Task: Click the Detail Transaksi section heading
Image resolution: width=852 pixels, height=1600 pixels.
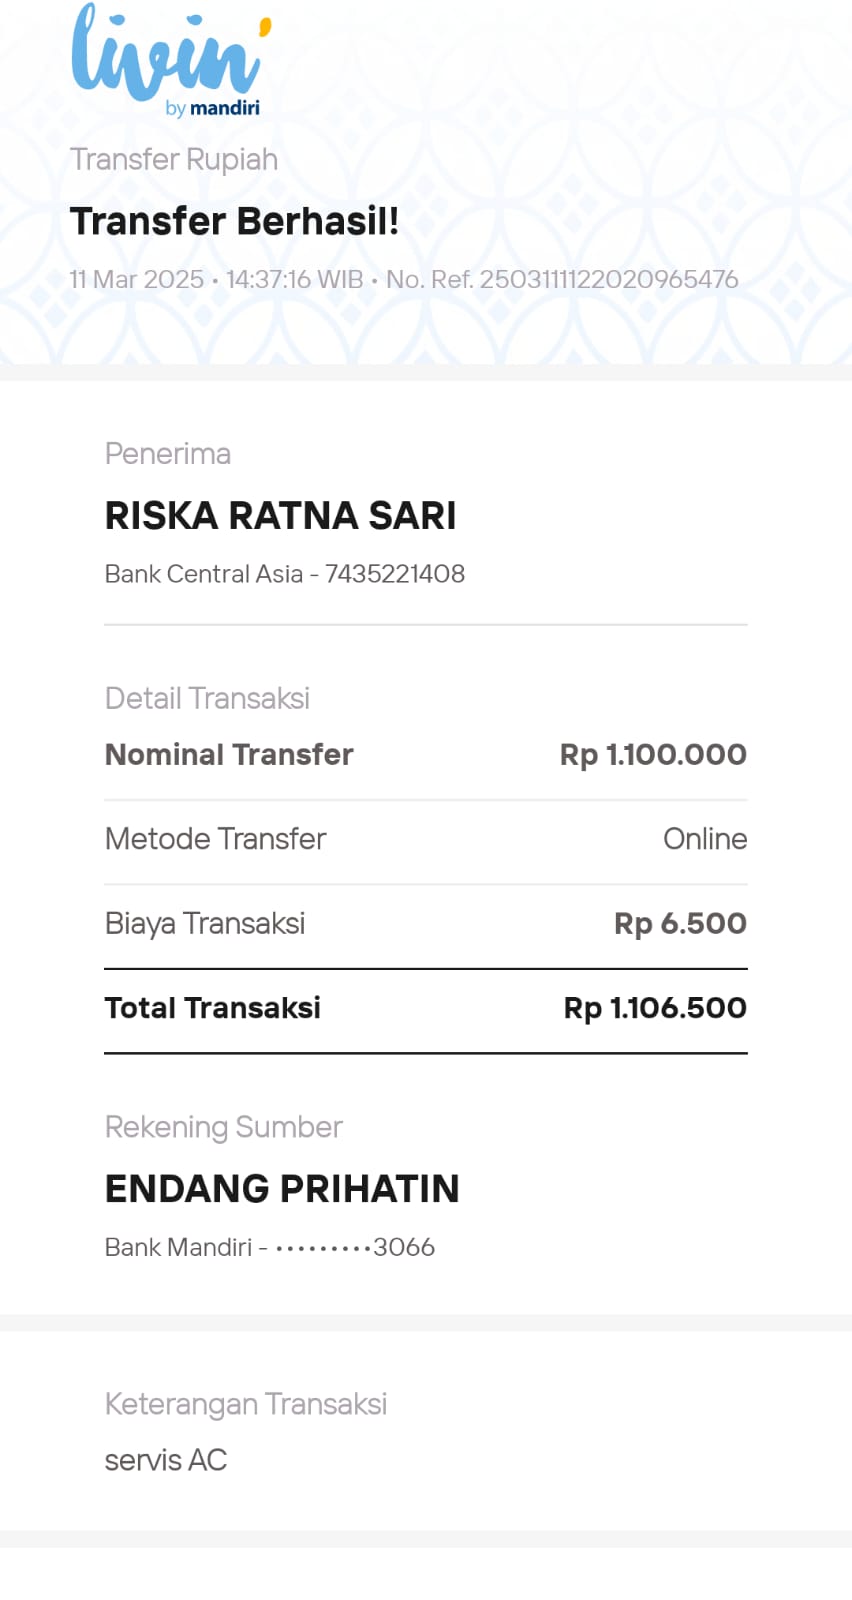Action: [207, 698]
